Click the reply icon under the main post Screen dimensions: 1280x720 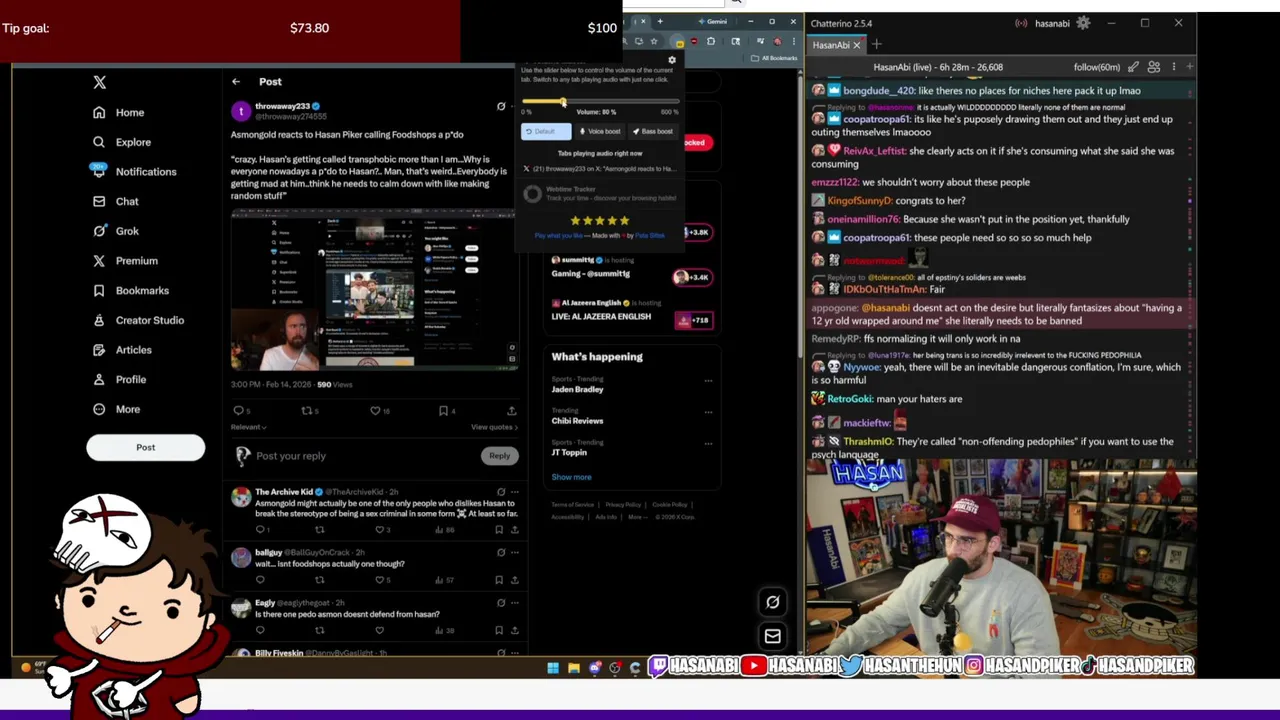(238, 410)
